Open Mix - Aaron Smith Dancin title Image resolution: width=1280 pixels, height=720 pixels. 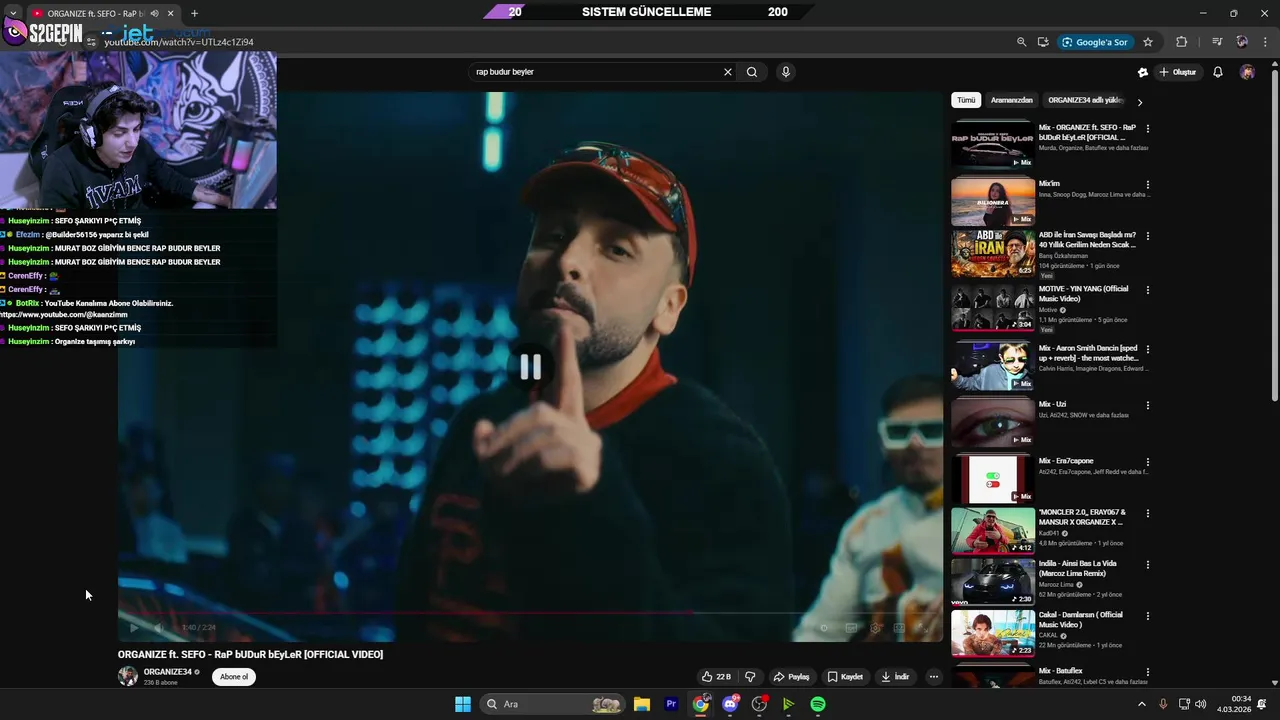click(1088, 353)
